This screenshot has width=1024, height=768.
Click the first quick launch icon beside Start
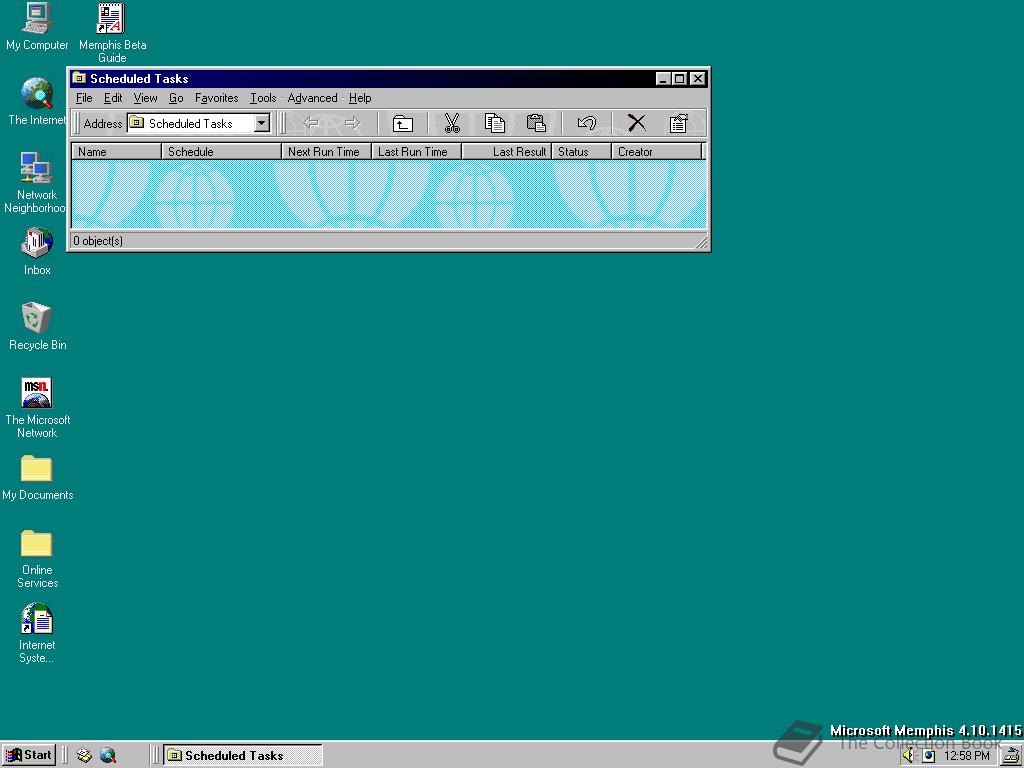pos(84,756)
